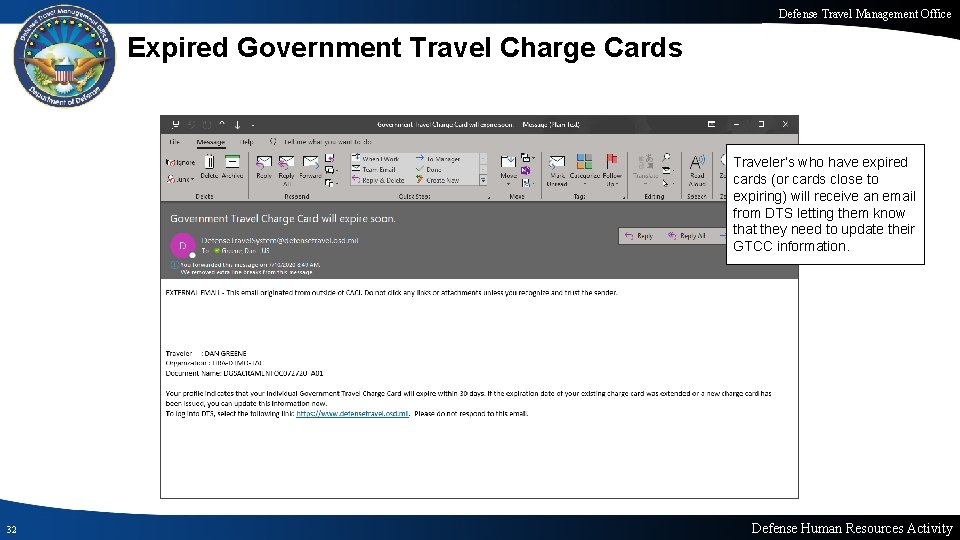The image size is (960, 540).
Task: Open Customize Quick Access Toolbar dropdown
Action: (252, 125)
